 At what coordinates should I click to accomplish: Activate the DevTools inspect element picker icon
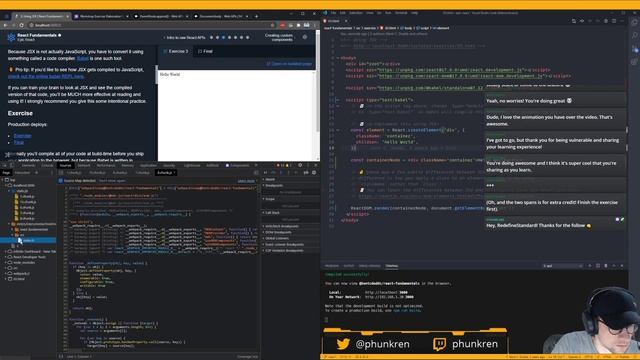pyautogui.click(x=4, y=165)
